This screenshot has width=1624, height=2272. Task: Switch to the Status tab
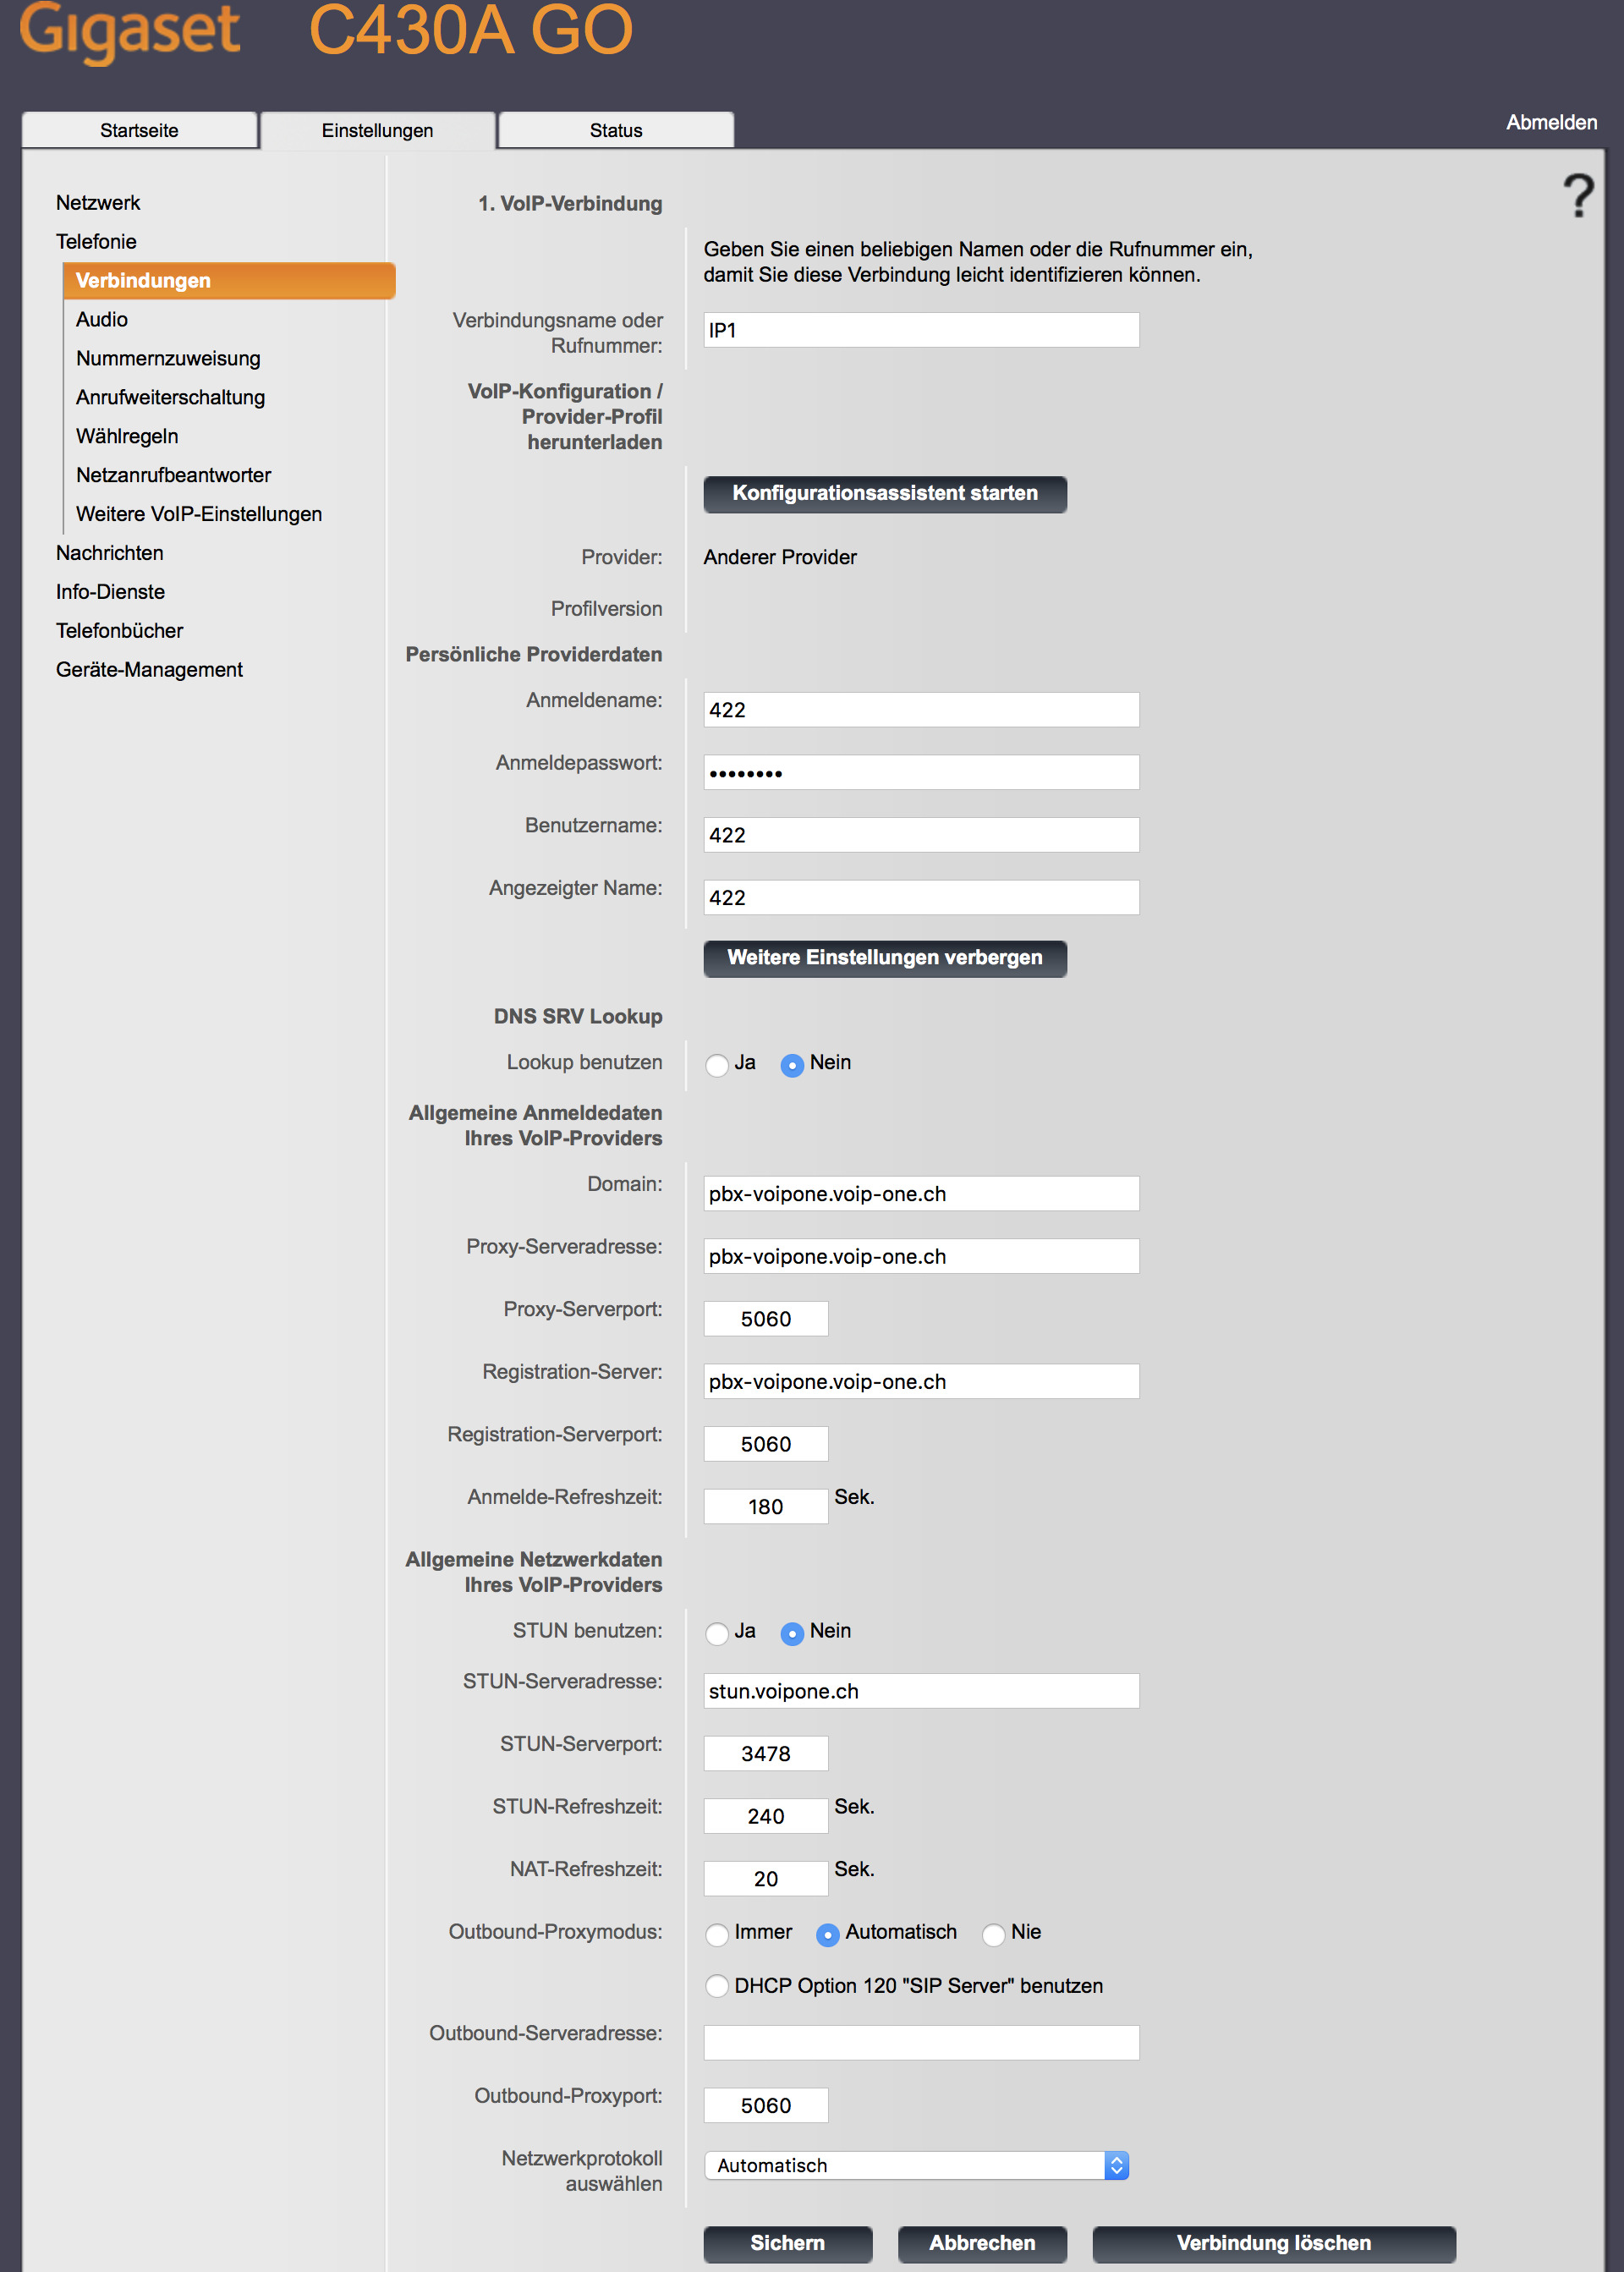pyautogui.click(x=616, y=130)
